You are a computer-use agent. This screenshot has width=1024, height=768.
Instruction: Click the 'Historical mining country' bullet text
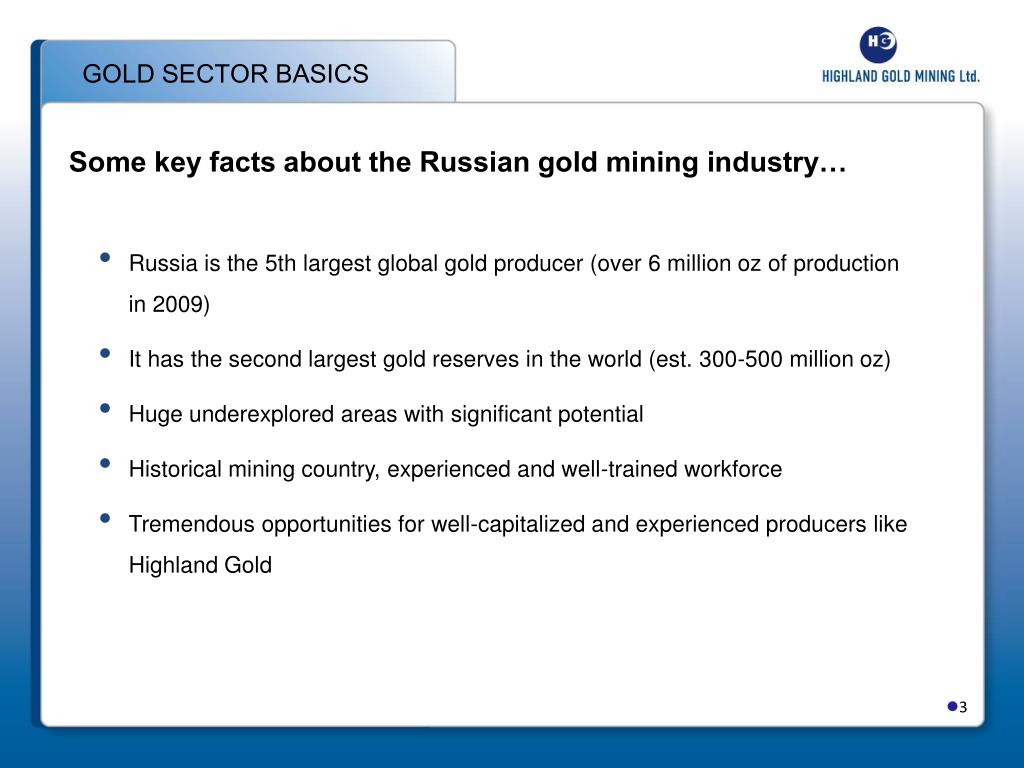coord(455,469)
